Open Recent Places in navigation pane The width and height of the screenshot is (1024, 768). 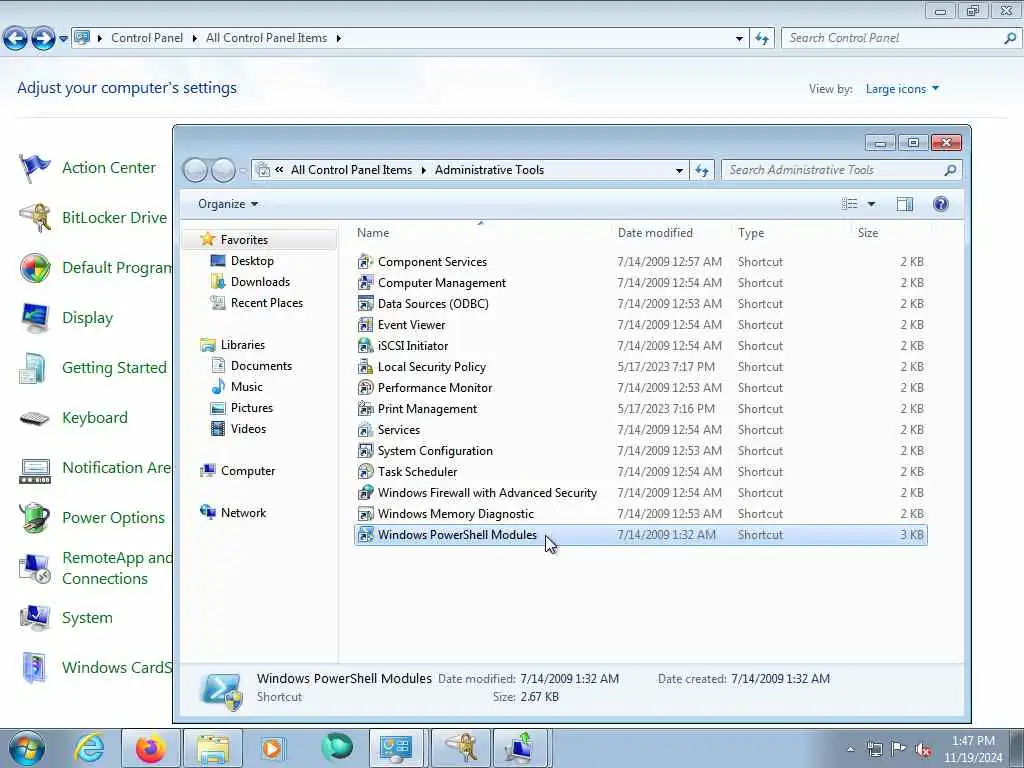pos(266,303)
